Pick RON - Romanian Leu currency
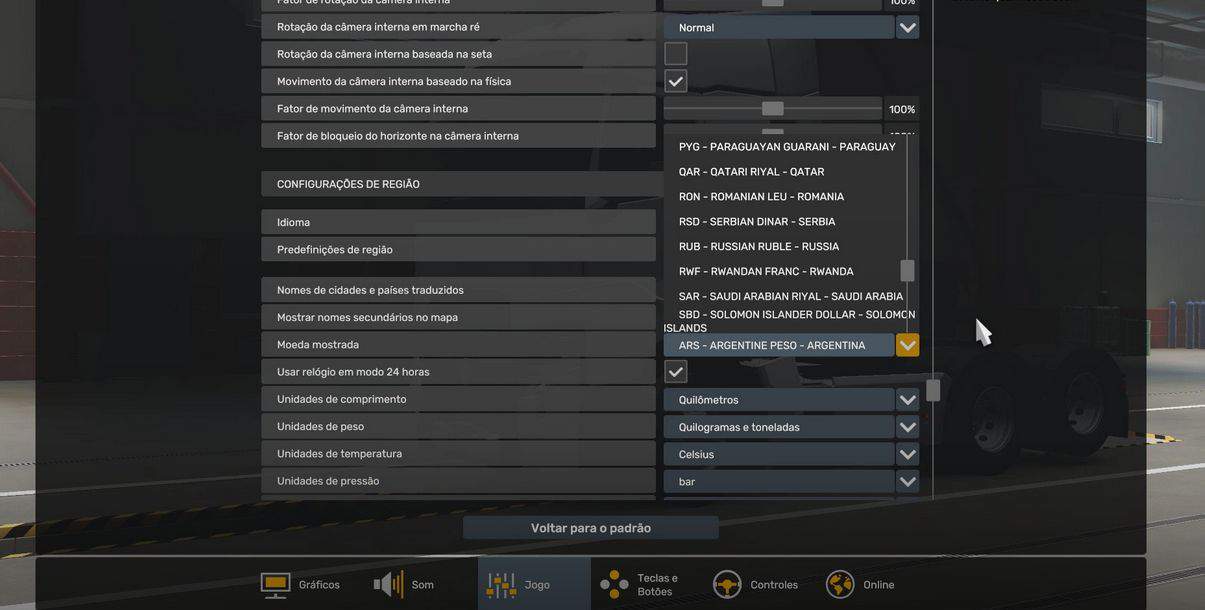 click(x=761, y=197)
